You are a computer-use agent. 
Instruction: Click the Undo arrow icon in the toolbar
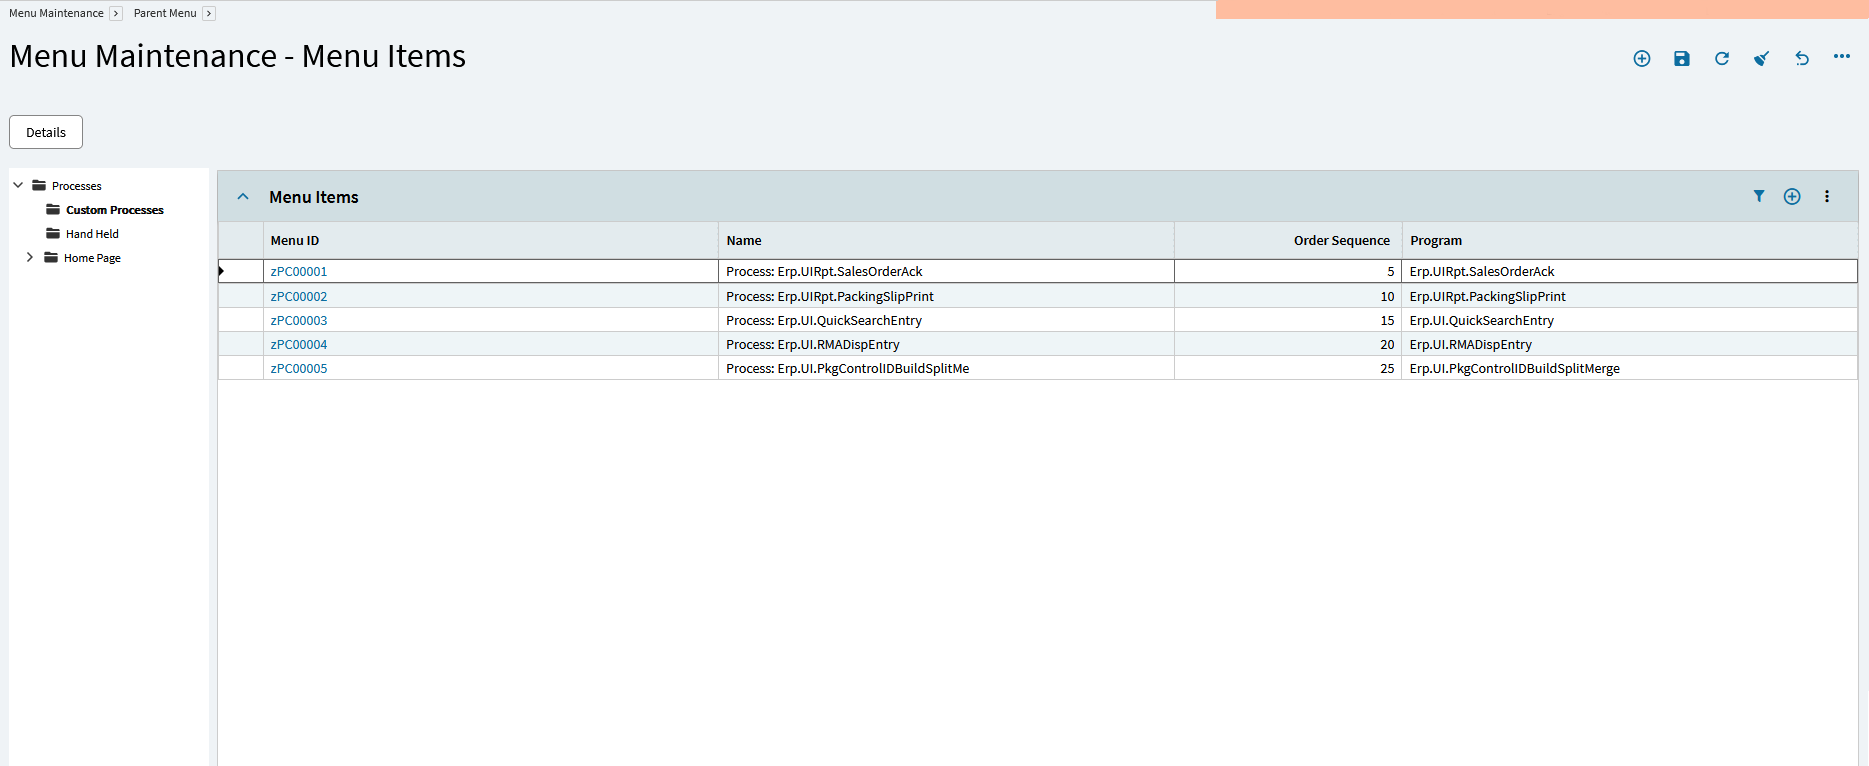(1802, 58)
